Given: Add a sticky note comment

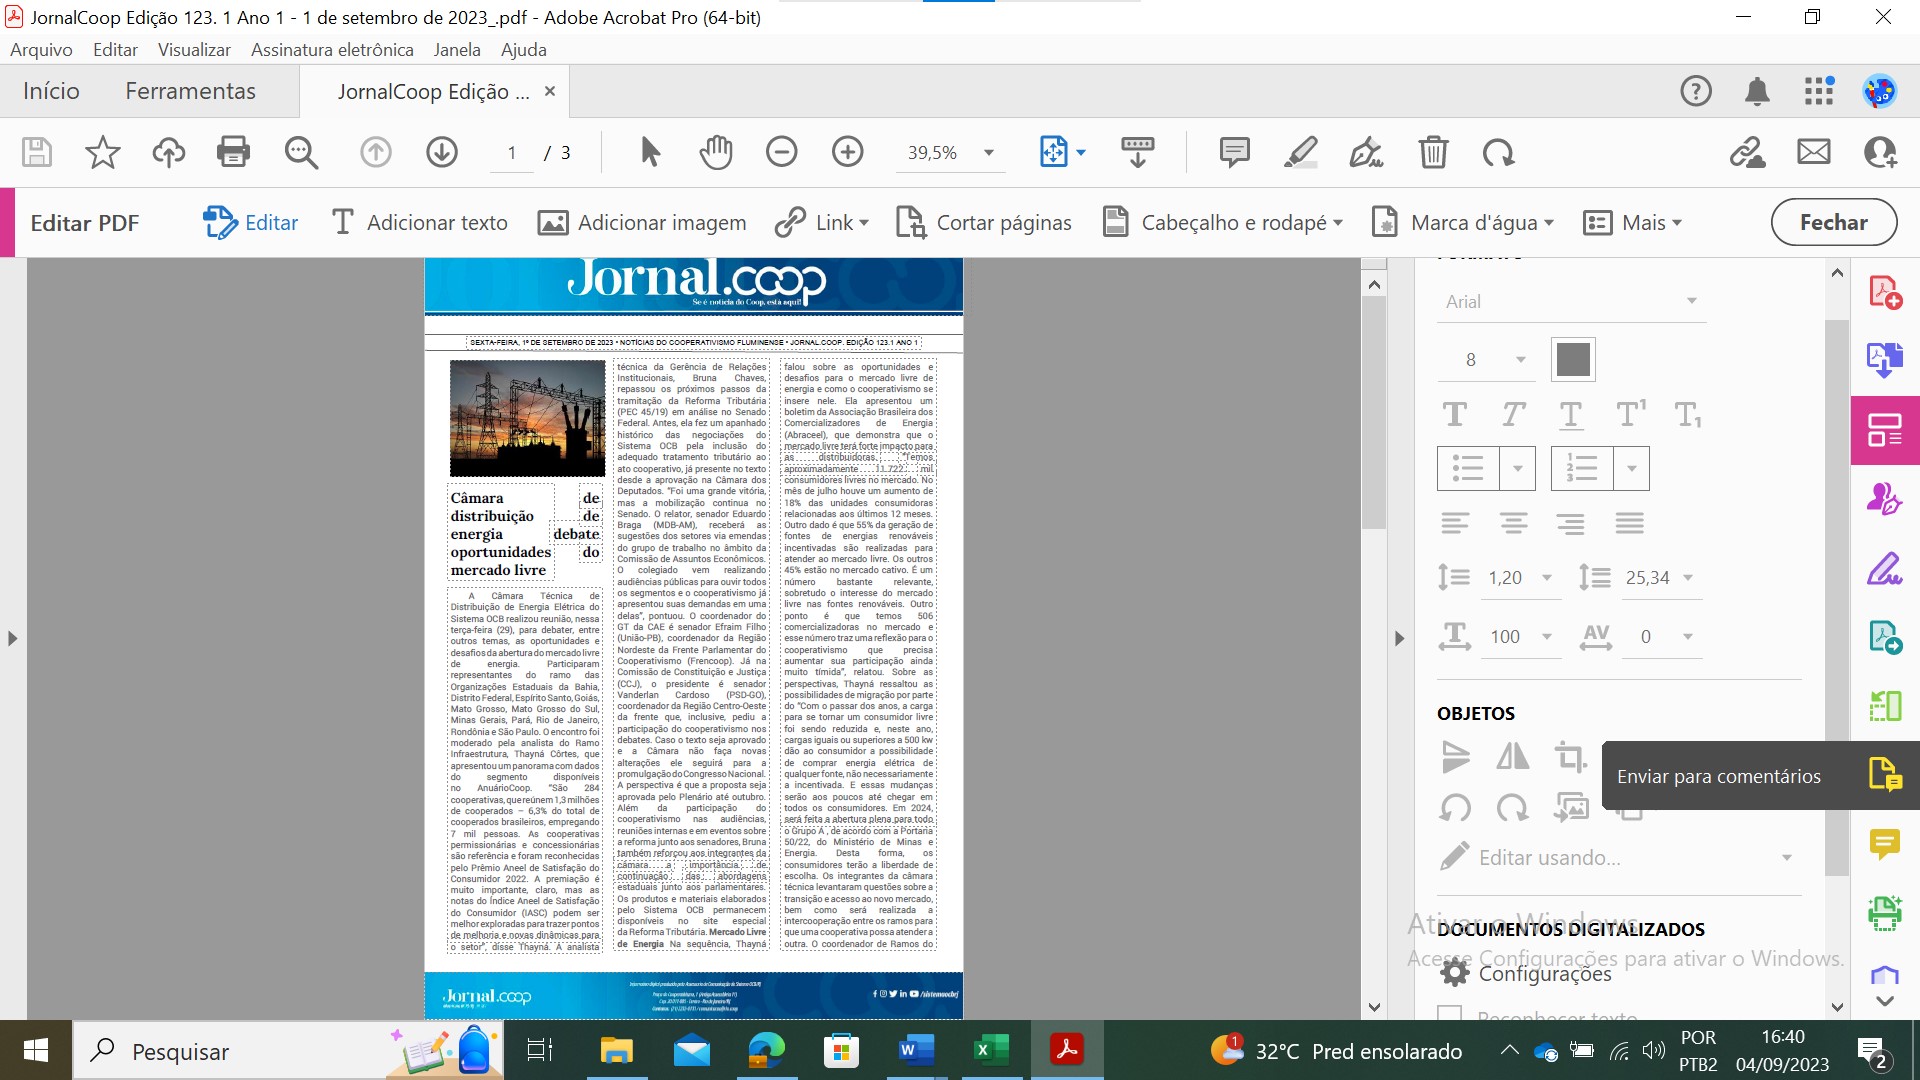Looking at the screenshot, I should coord(1233,152).
